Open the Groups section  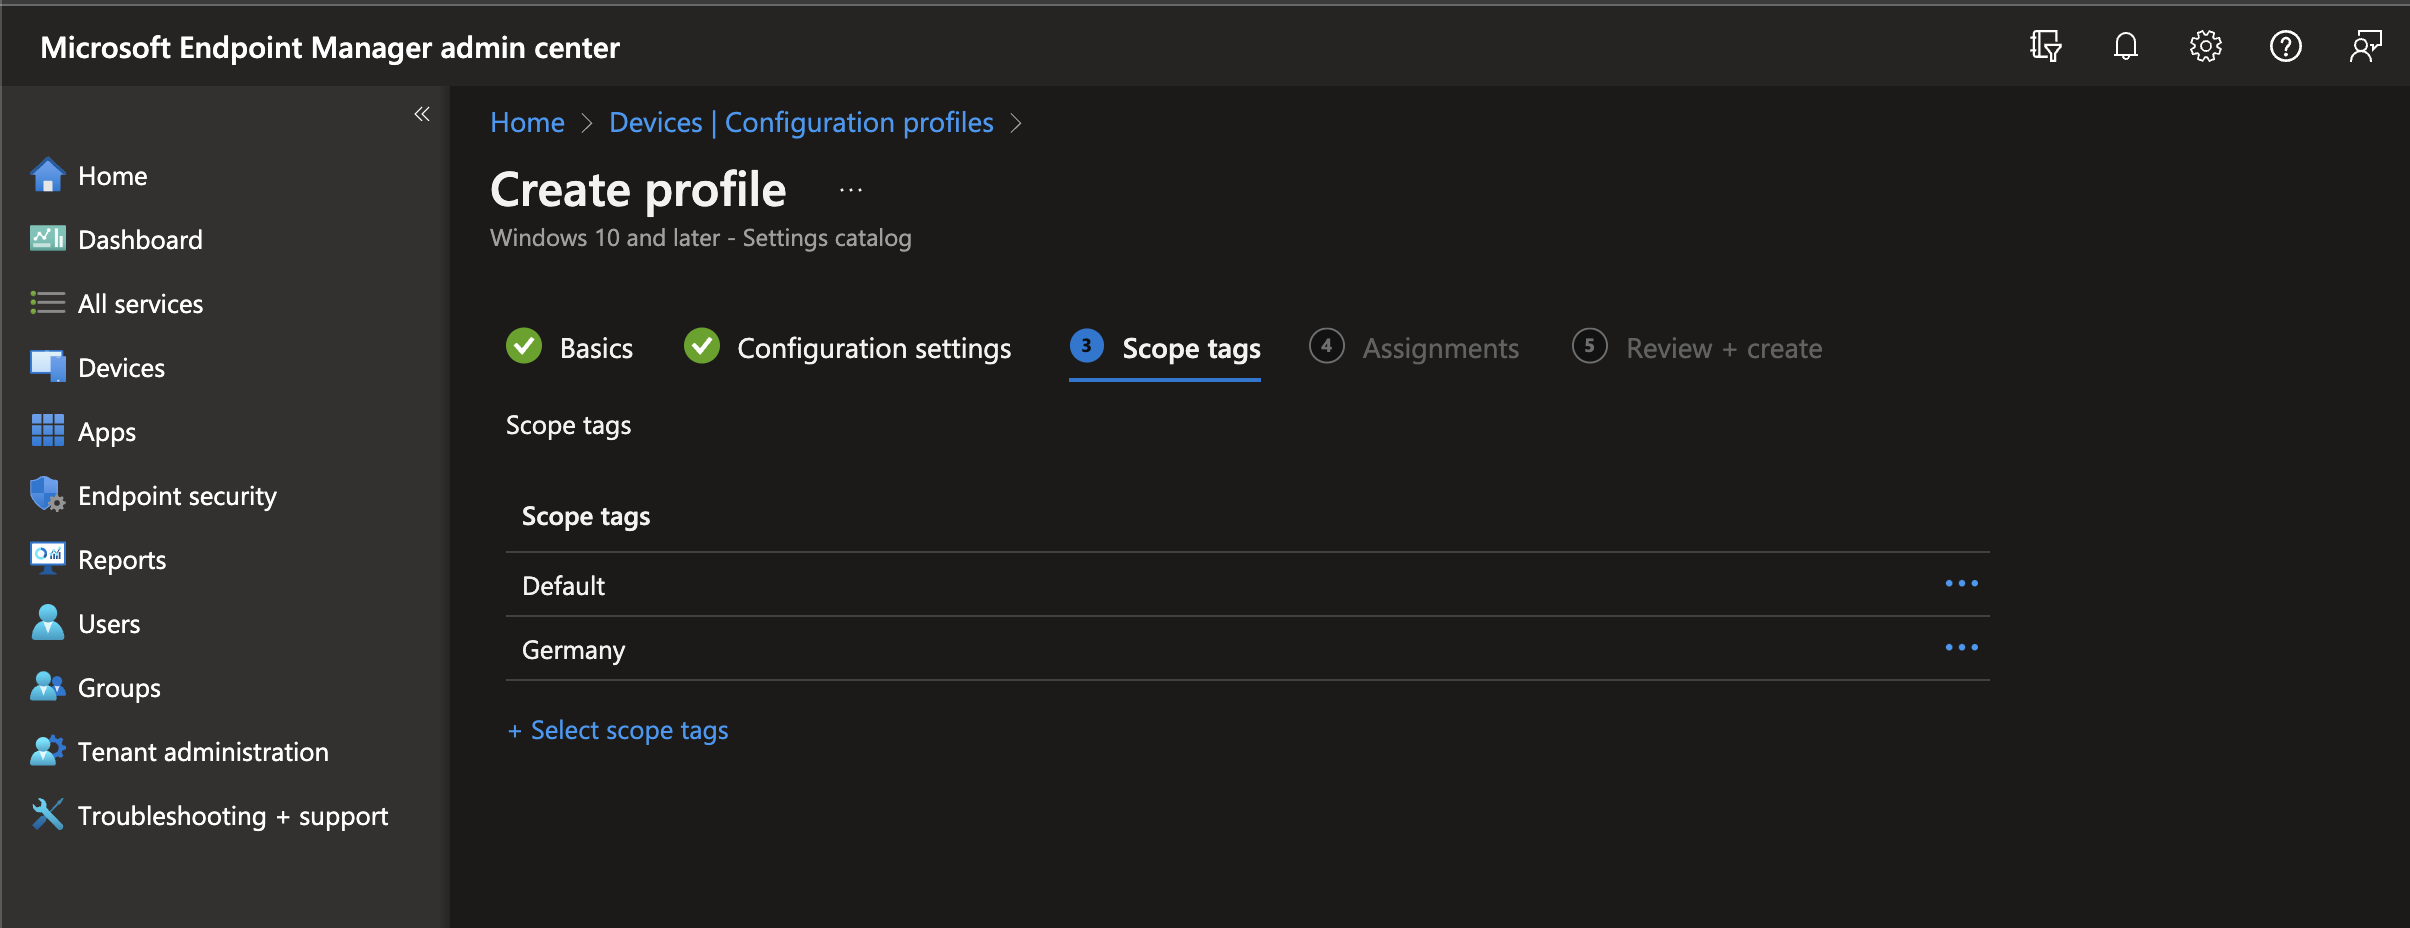tap(118, 687)
